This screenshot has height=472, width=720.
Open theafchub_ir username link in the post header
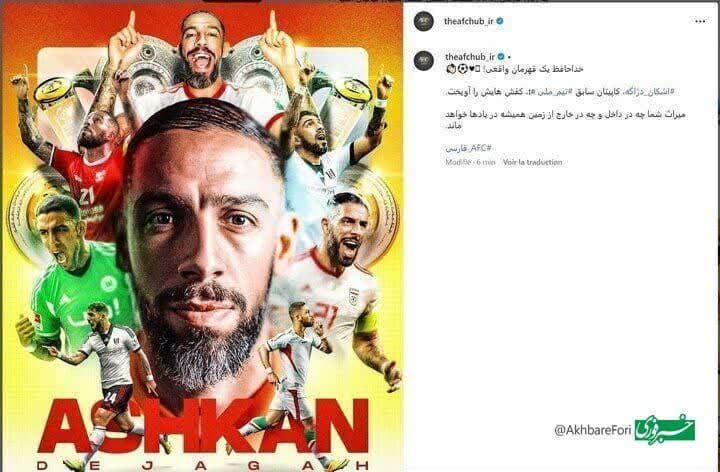point(469,21)
